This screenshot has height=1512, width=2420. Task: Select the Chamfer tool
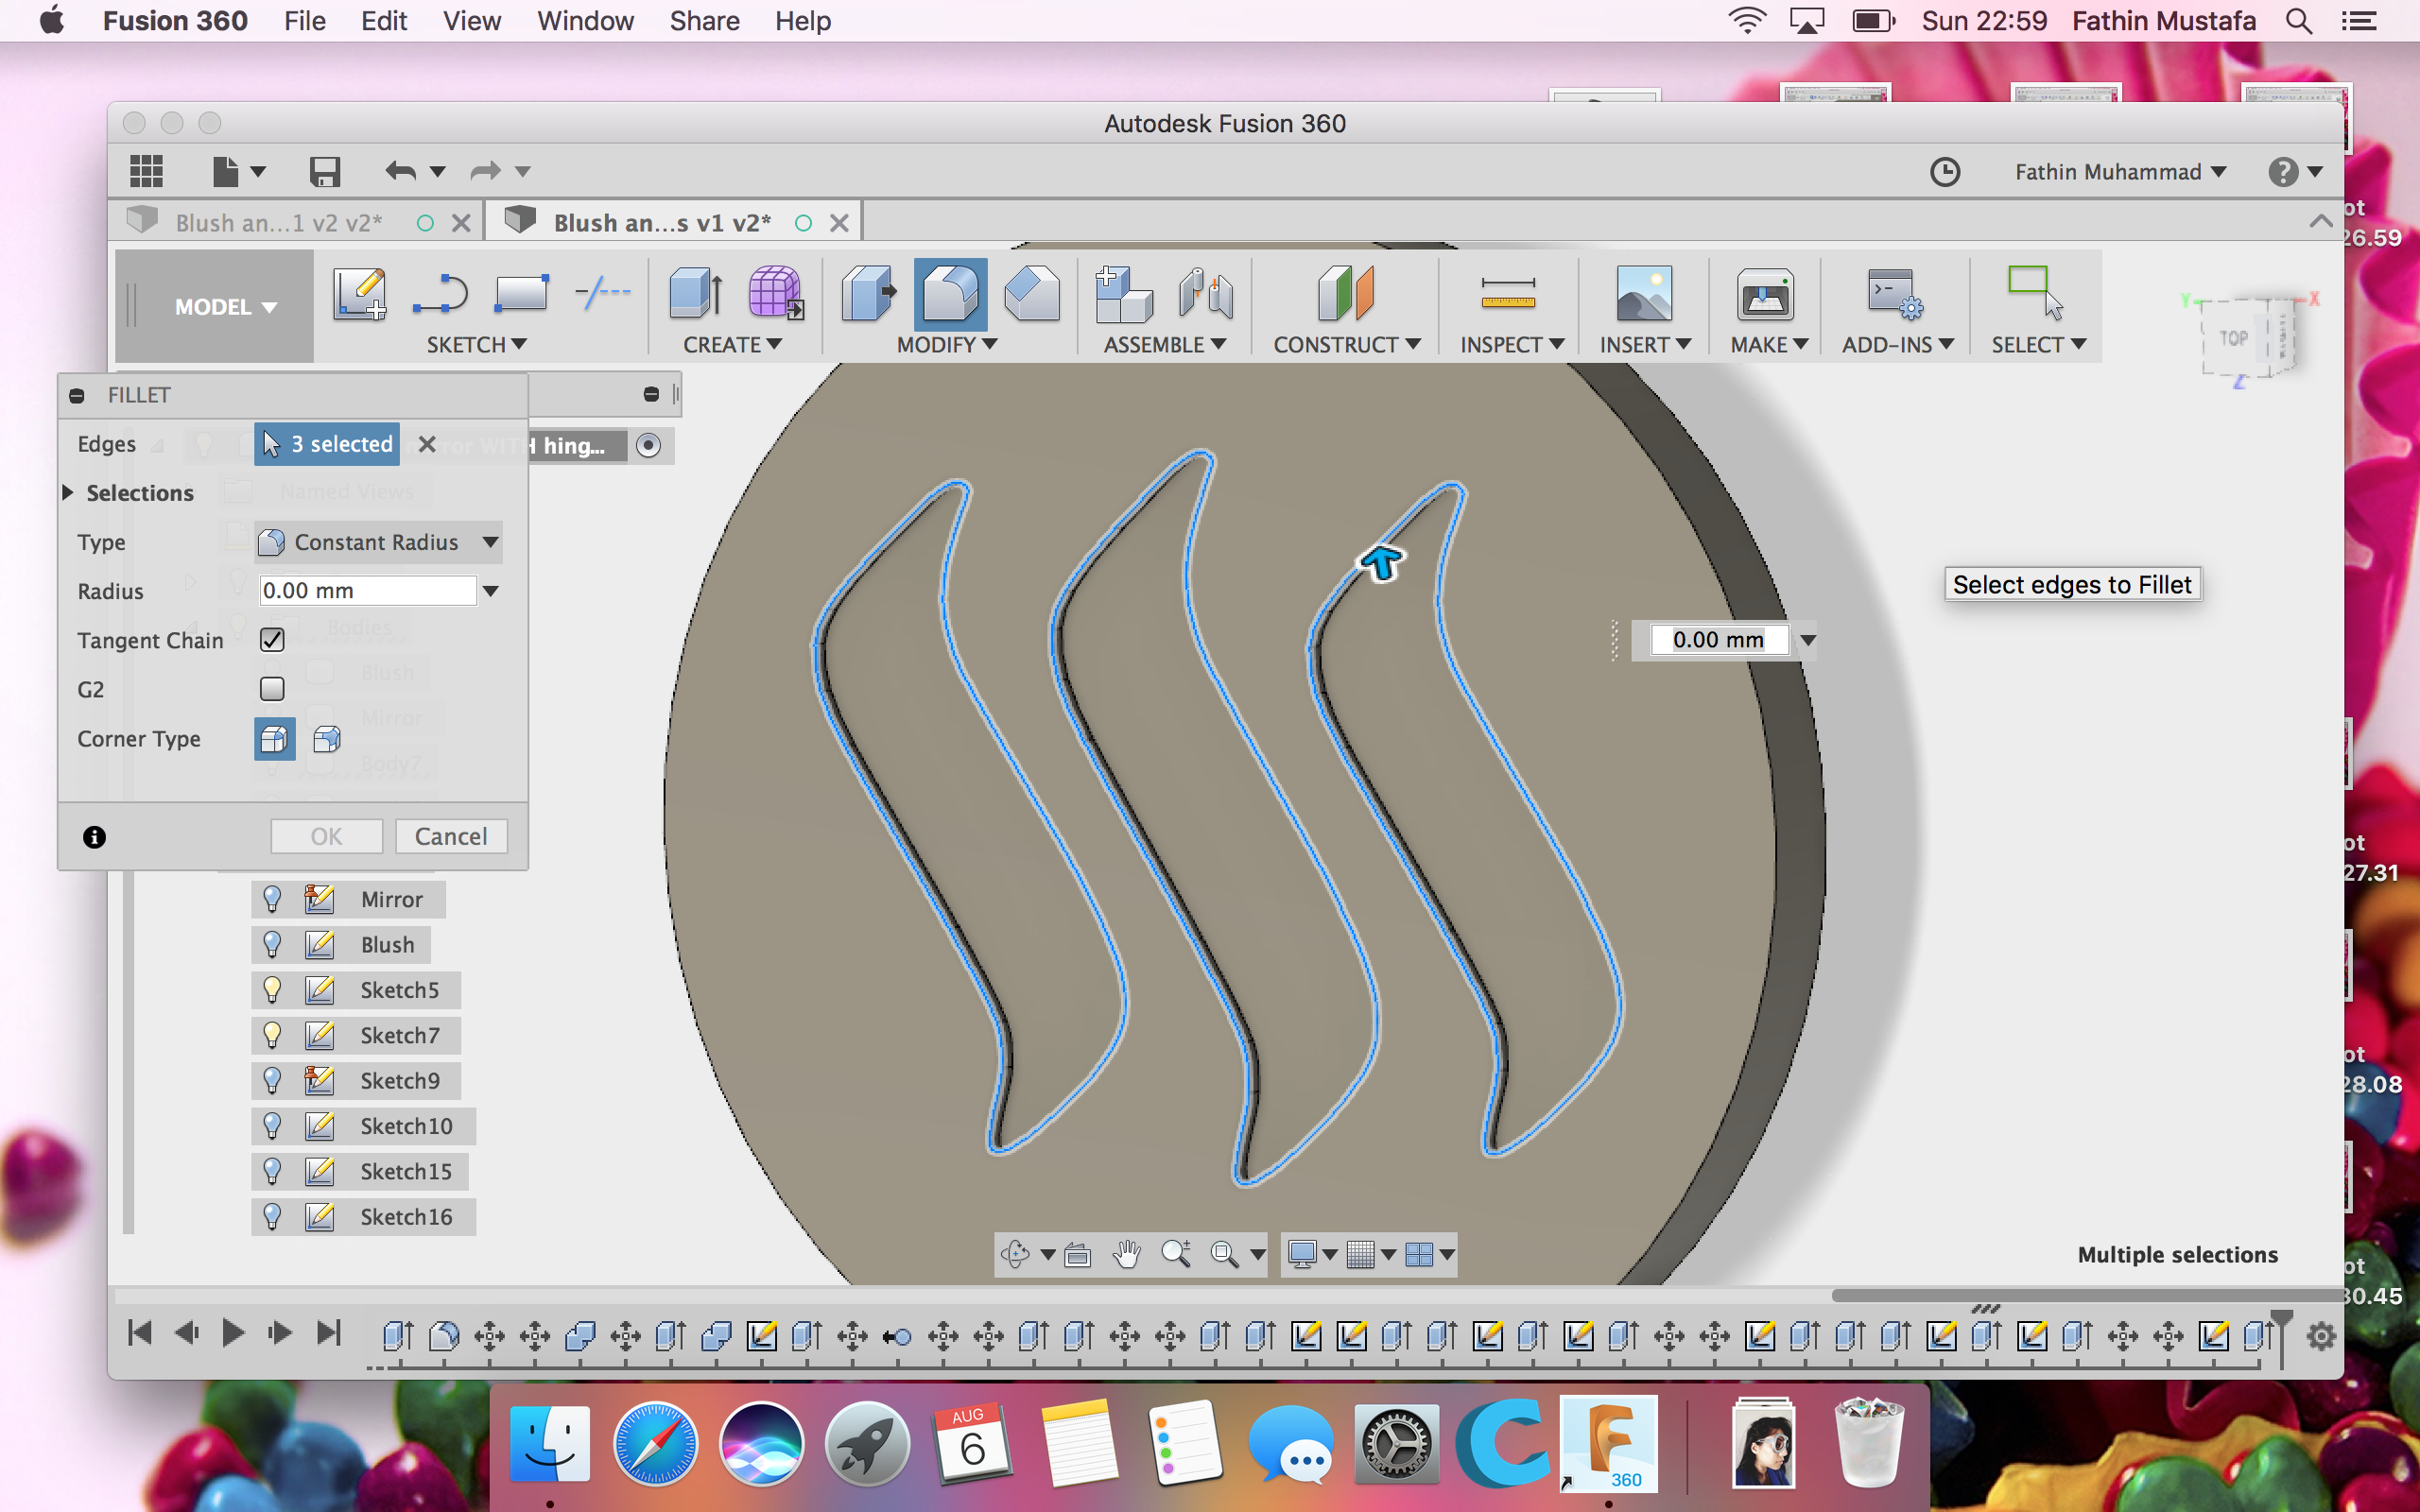(1032, 293)
